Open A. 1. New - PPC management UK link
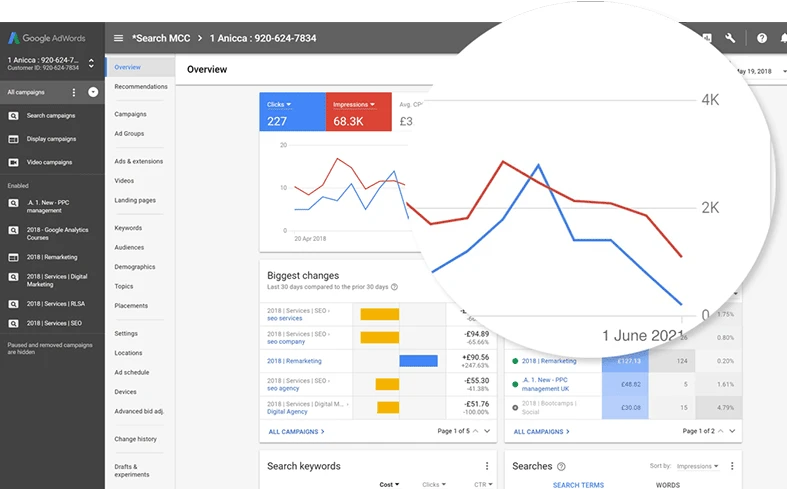 pyautogui.click(x=545, y=385)
